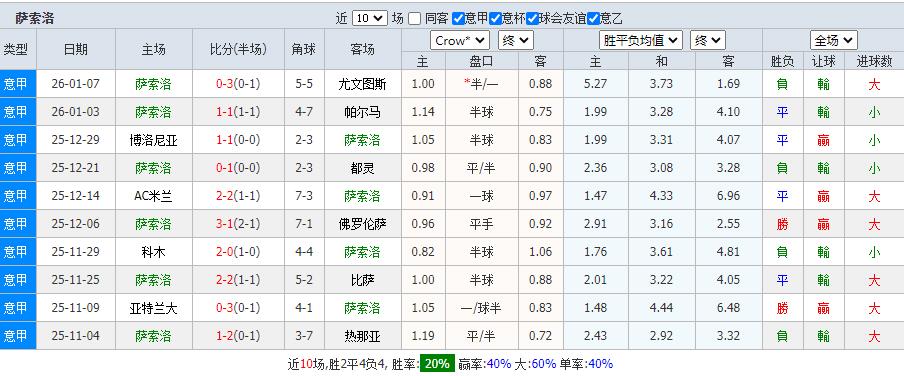Click score 0-3(0-1) of the 26-01-07 match

point(238,84)
